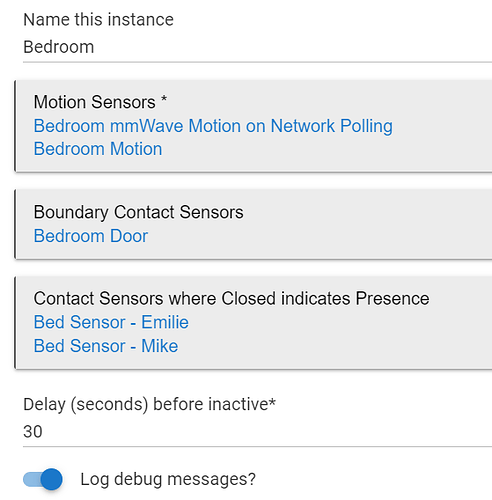Click the "Contact Sensors where Closed" heading text

(x=155, y=298)
